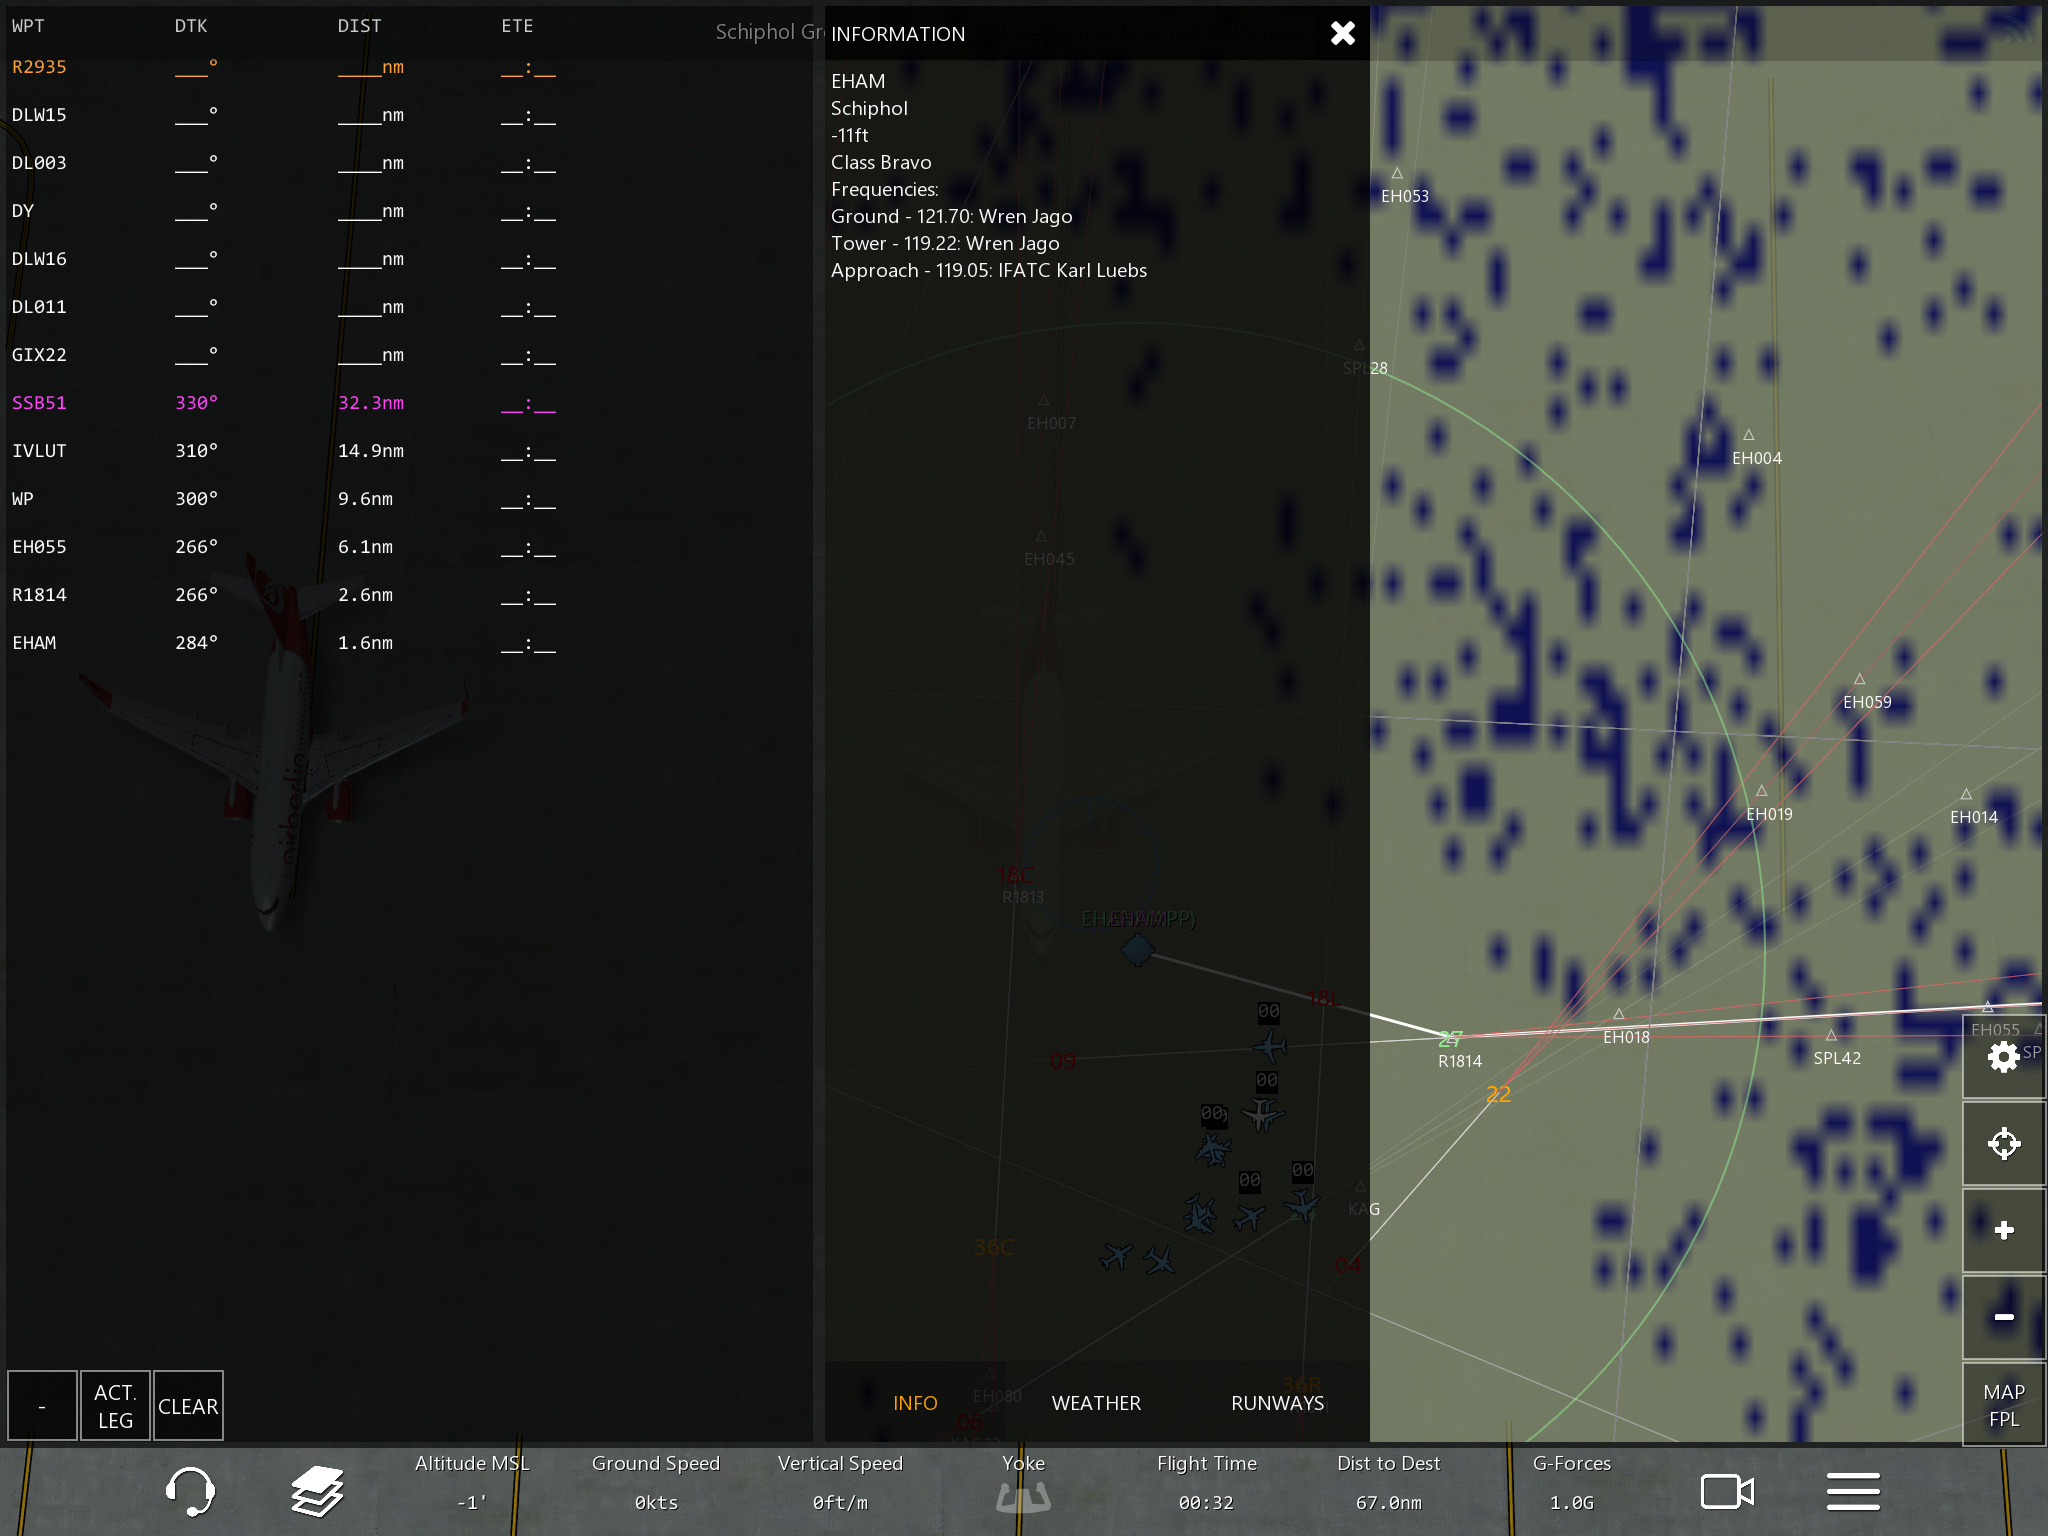Open the map layers stack icon

tap(318, 1492)
